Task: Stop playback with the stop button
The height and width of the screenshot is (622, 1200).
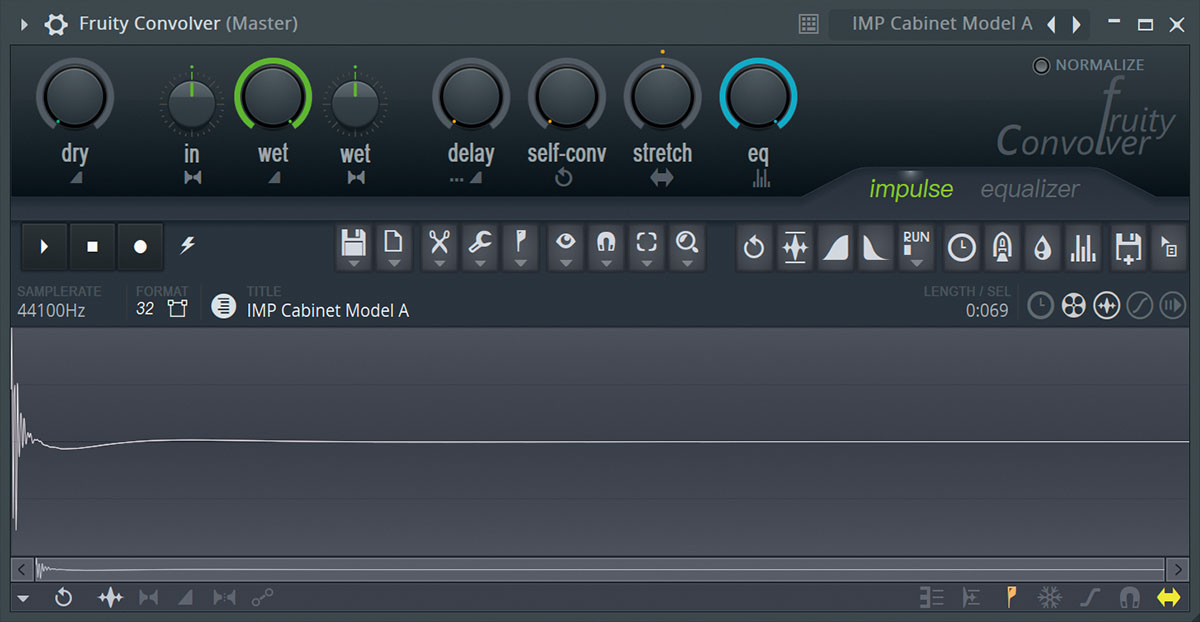Action: pyautogui.click(x=93, y=246)
